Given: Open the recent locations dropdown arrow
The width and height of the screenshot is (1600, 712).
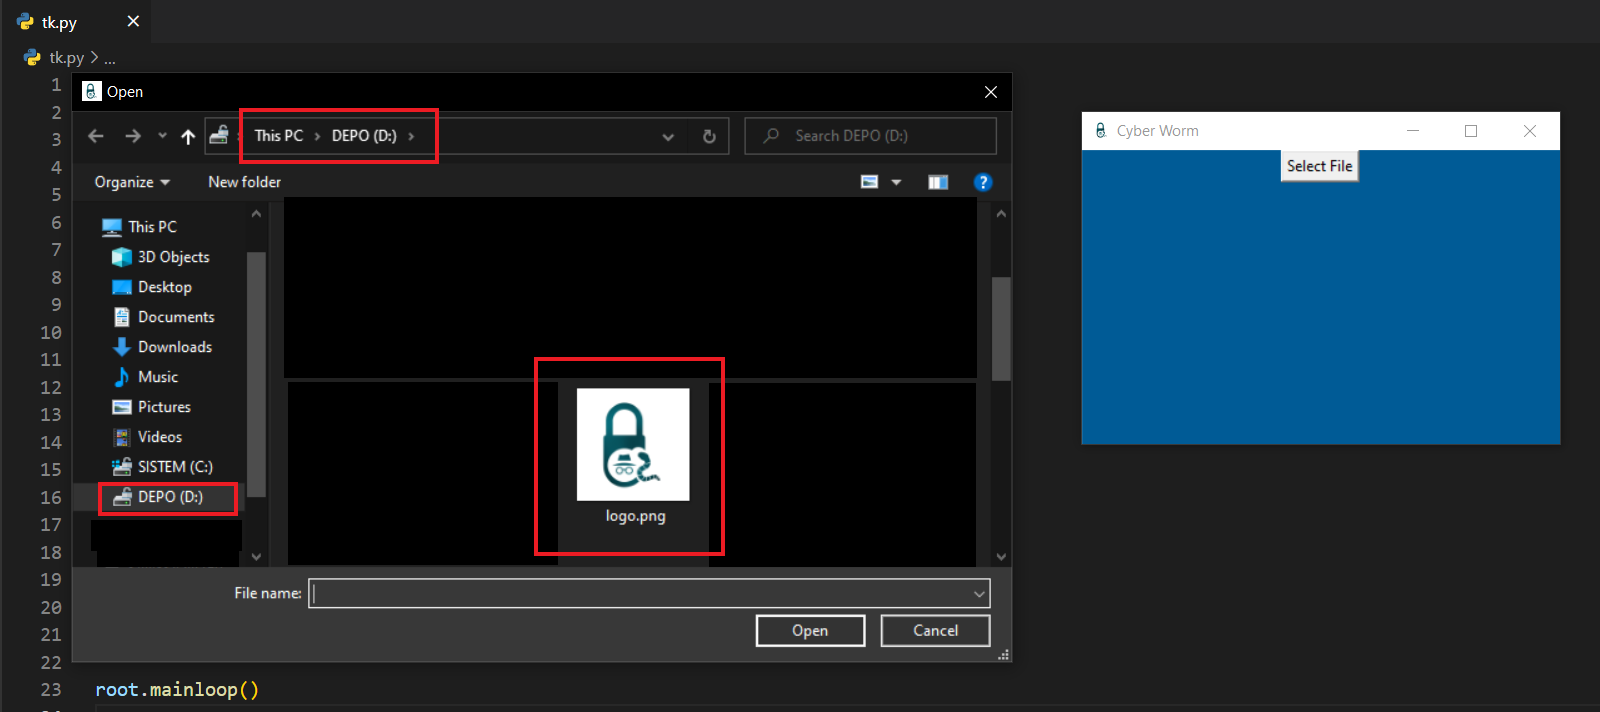Looking at the screenshot, I should point(162,136).
